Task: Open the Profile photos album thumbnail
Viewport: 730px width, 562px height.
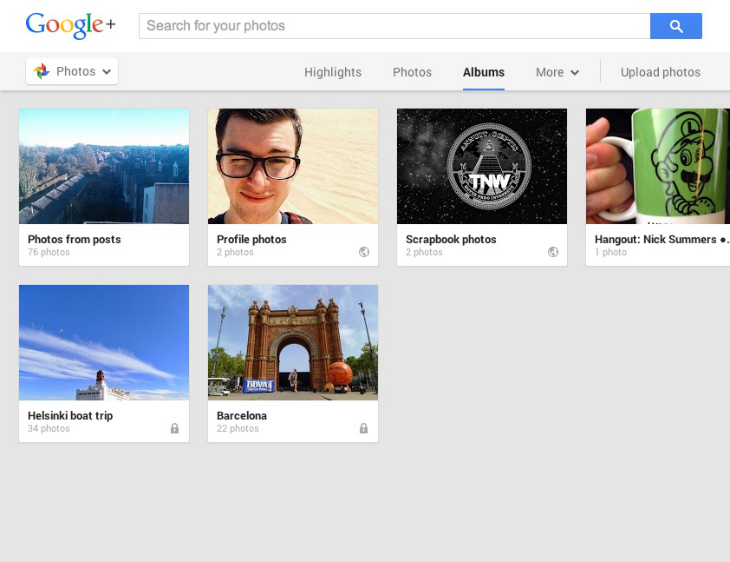Action: (293, 166)
